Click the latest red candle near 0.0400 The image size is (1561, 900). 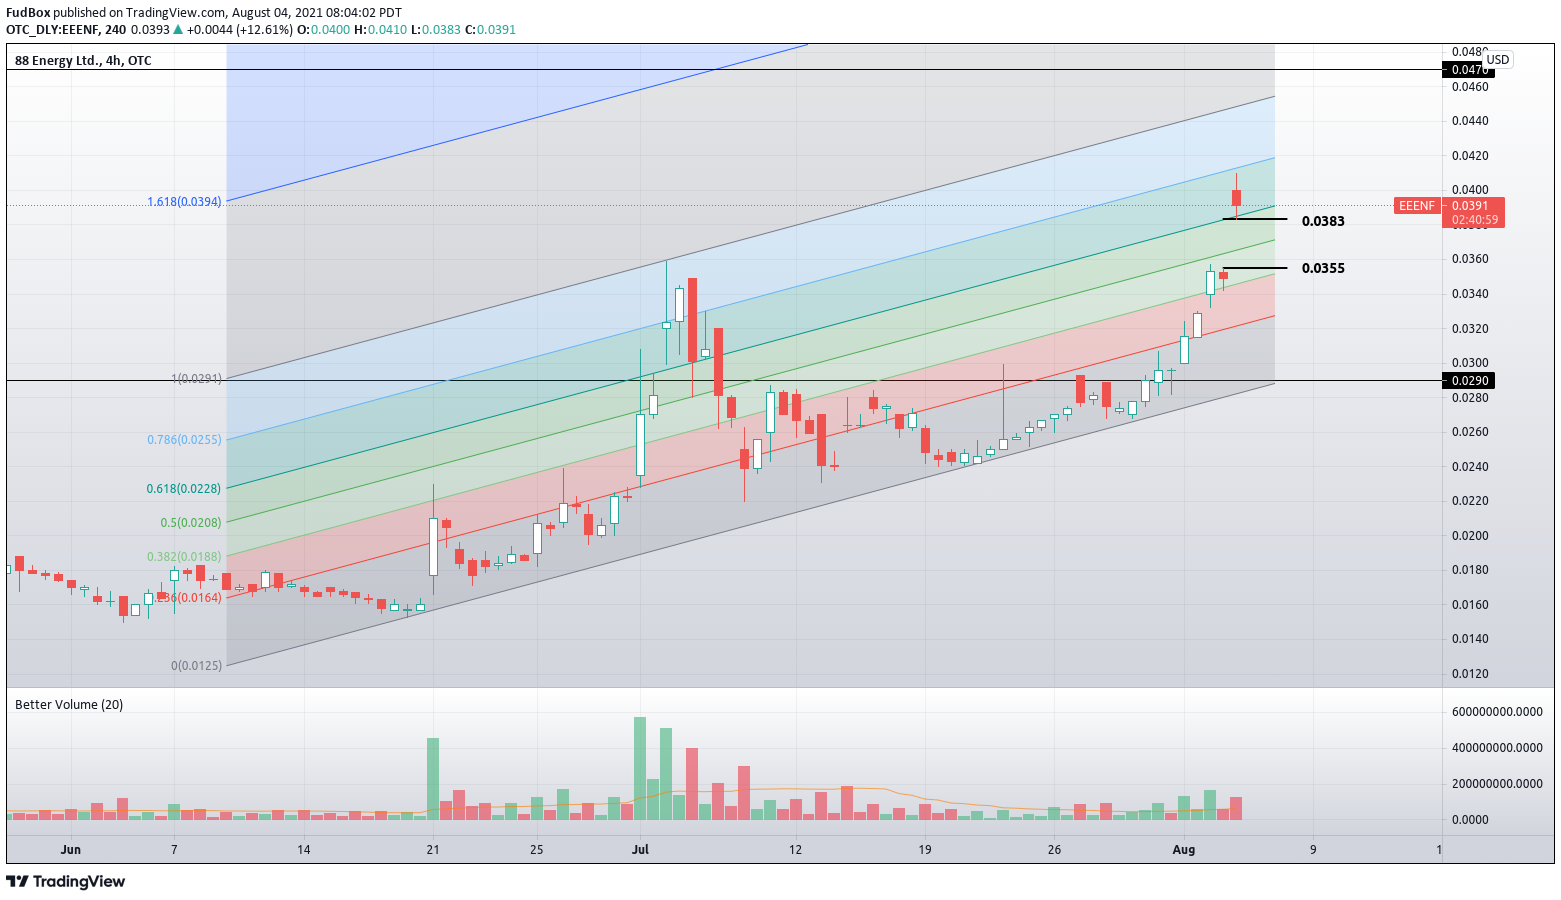tap(1237, 198)
